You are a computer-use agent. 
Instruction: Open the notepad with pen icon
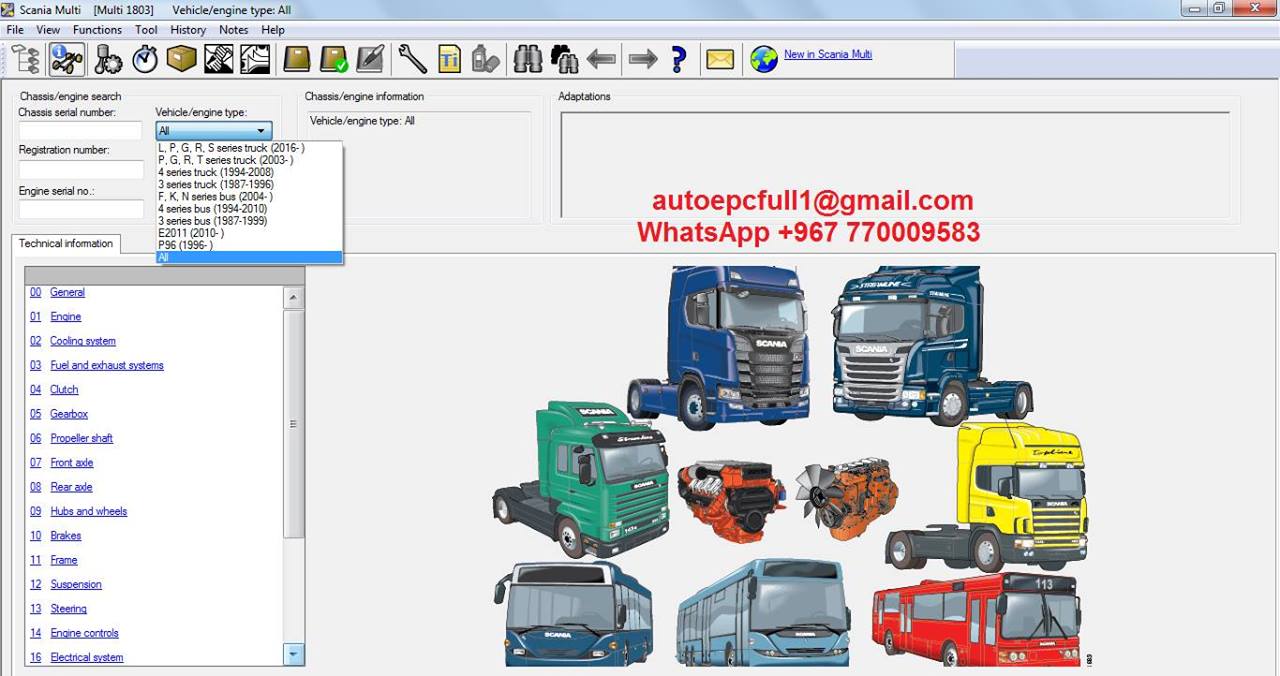click(x=370, y=59)
